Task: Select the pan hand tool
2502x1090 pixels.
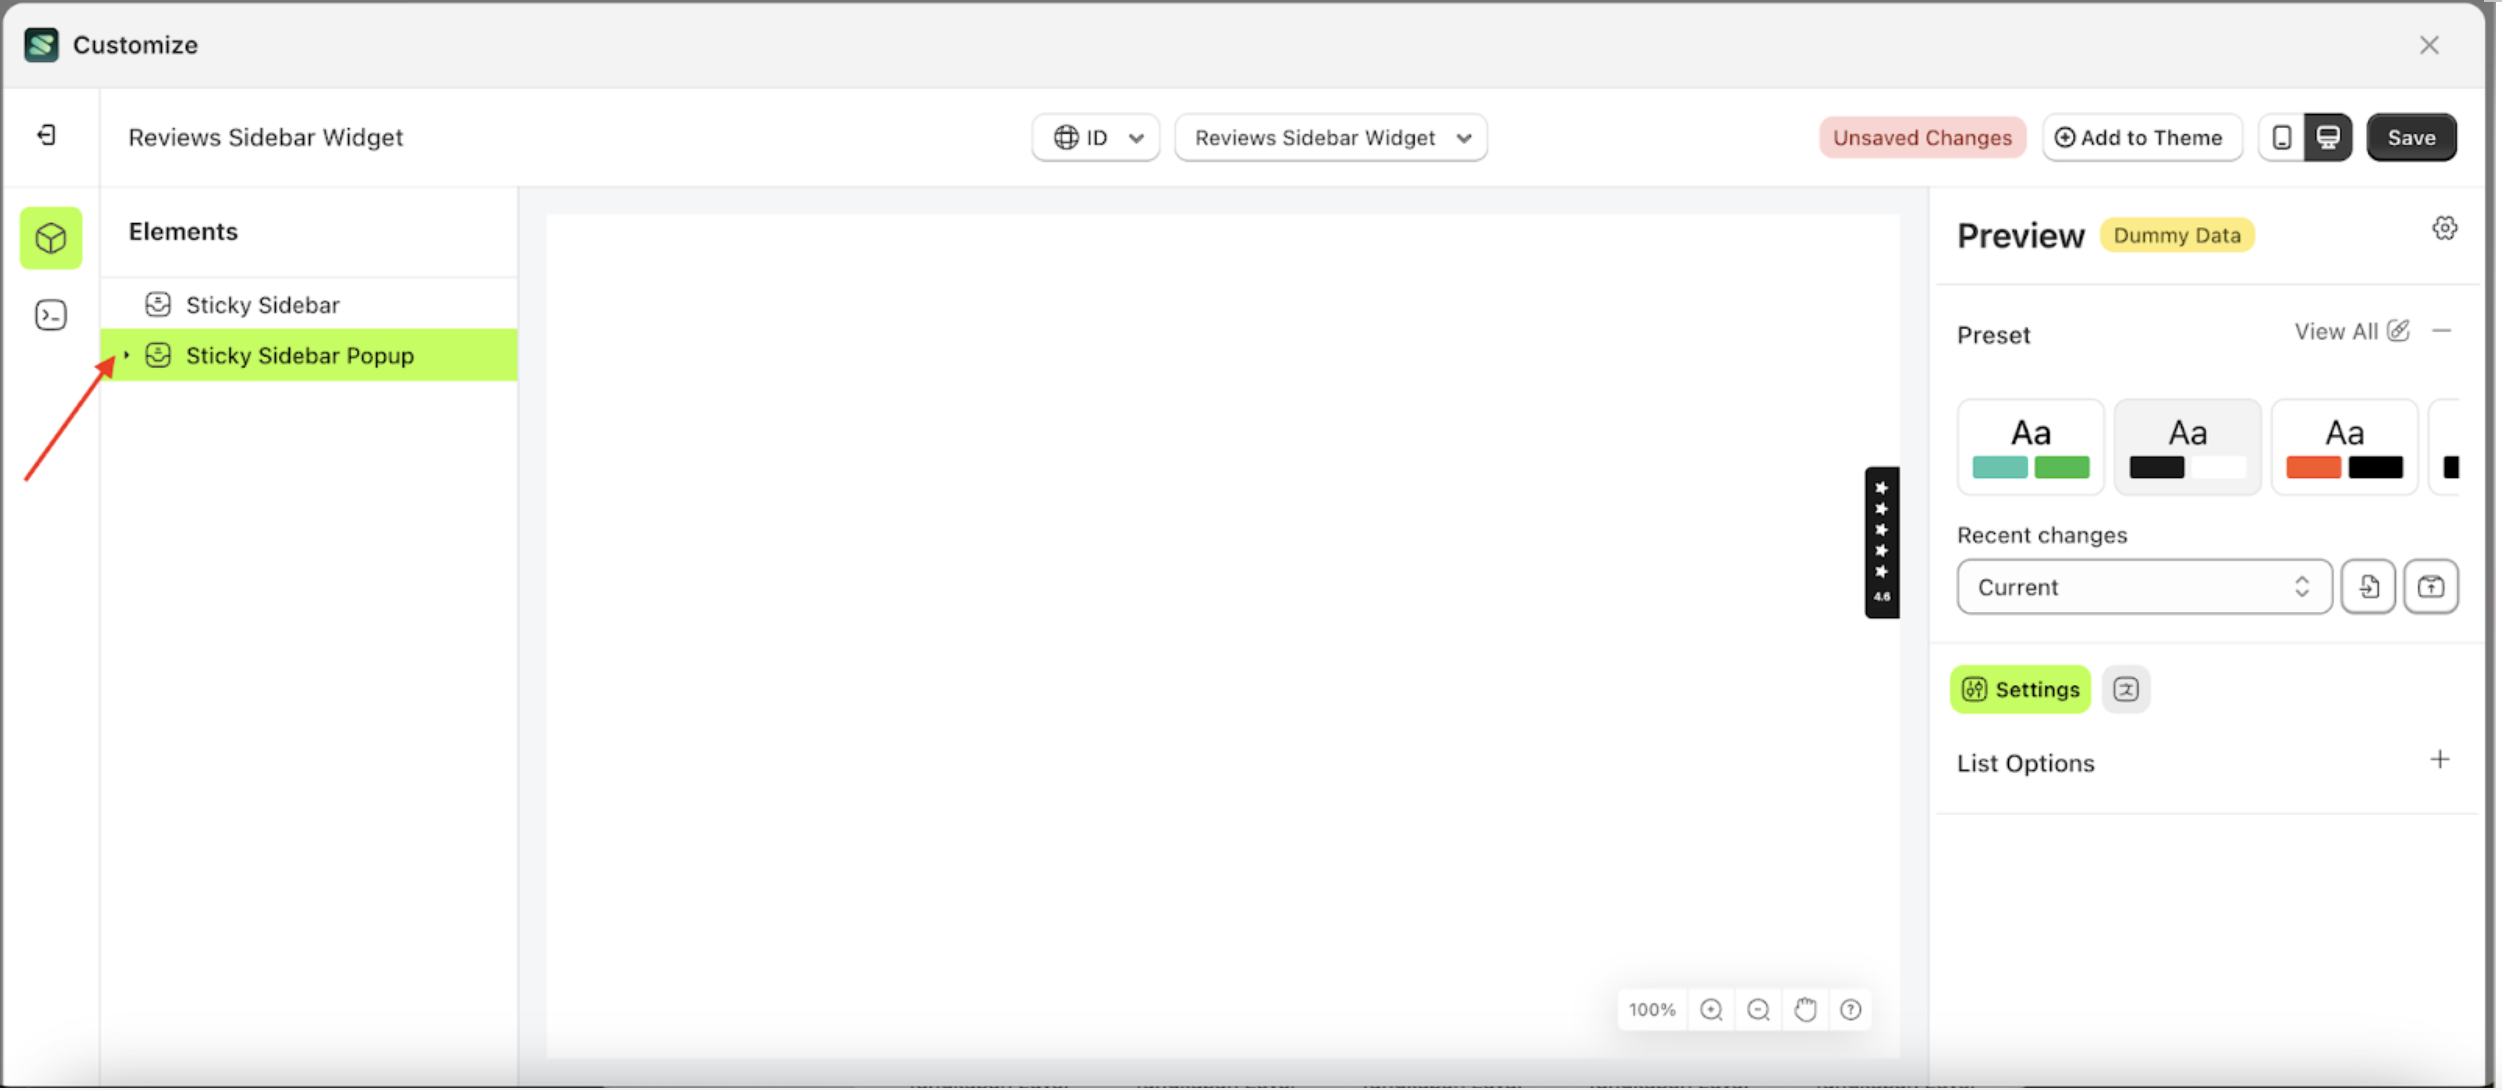Action: [1805, 1009]
